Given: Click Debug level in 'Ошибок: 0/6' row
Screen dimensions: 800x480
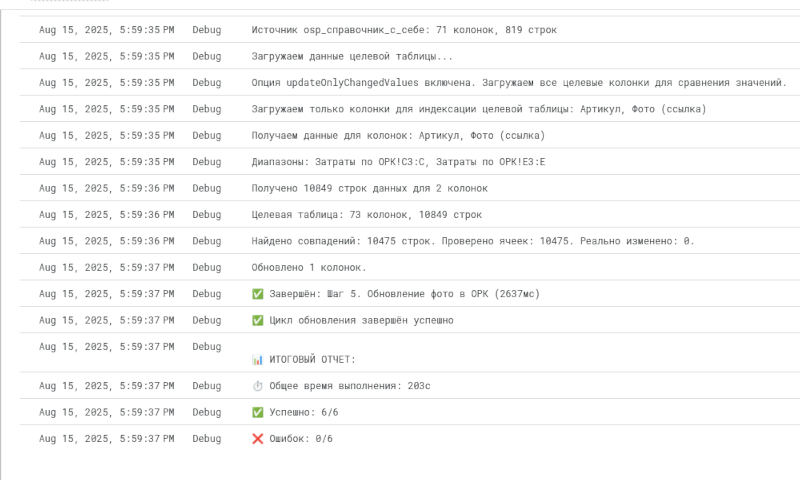Looking at the screenshot, I should tap(207, 439).
